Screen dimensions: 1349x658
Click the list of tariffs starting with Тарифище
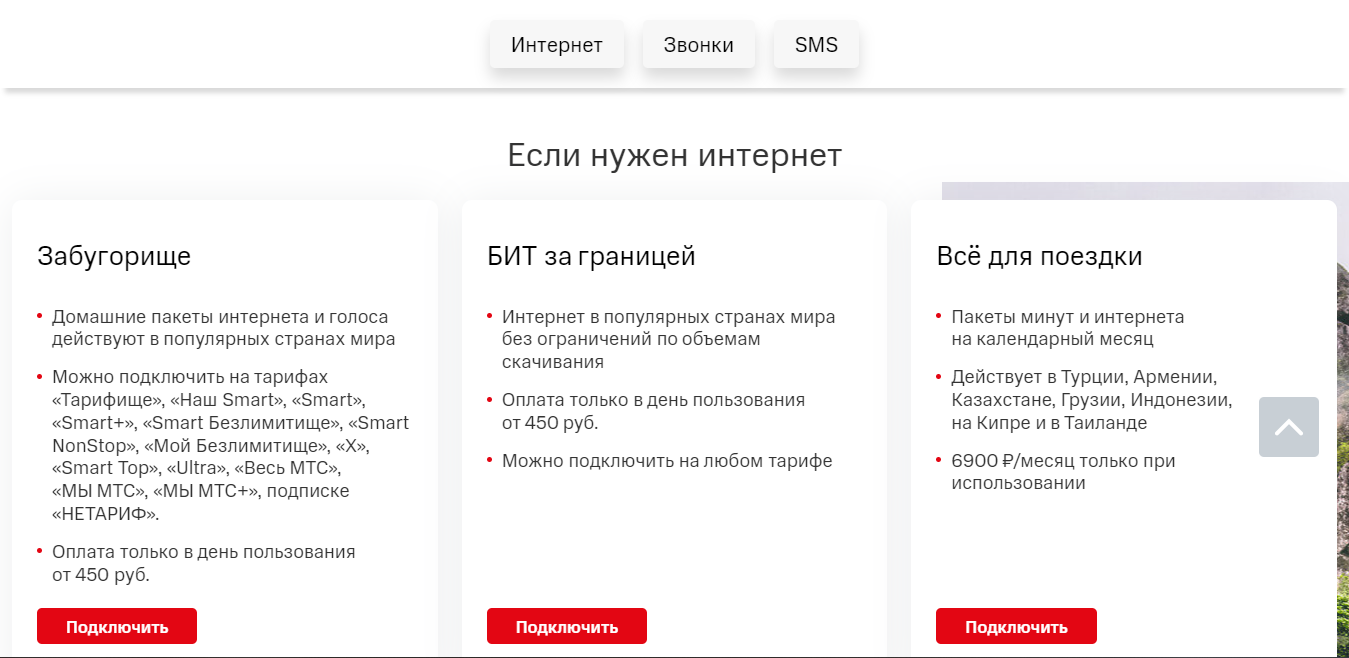(x=230, y=445)
